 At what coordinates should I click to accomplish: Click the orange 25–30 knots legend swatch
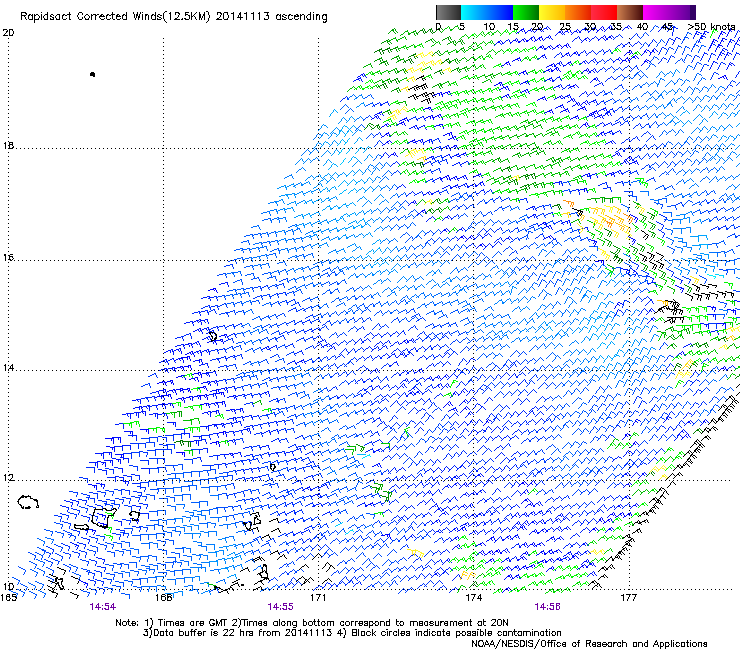tap(578, 12)
